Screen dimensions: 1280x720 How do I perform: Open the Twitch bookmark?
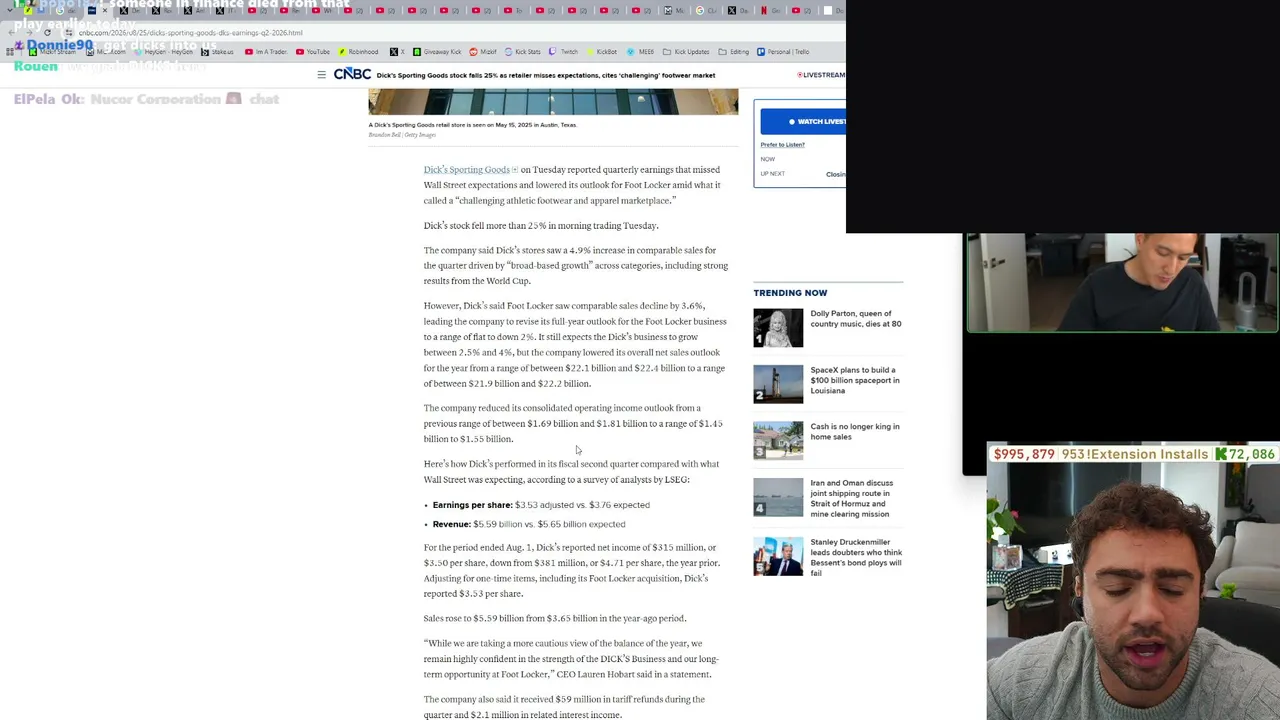click(563, 52)
